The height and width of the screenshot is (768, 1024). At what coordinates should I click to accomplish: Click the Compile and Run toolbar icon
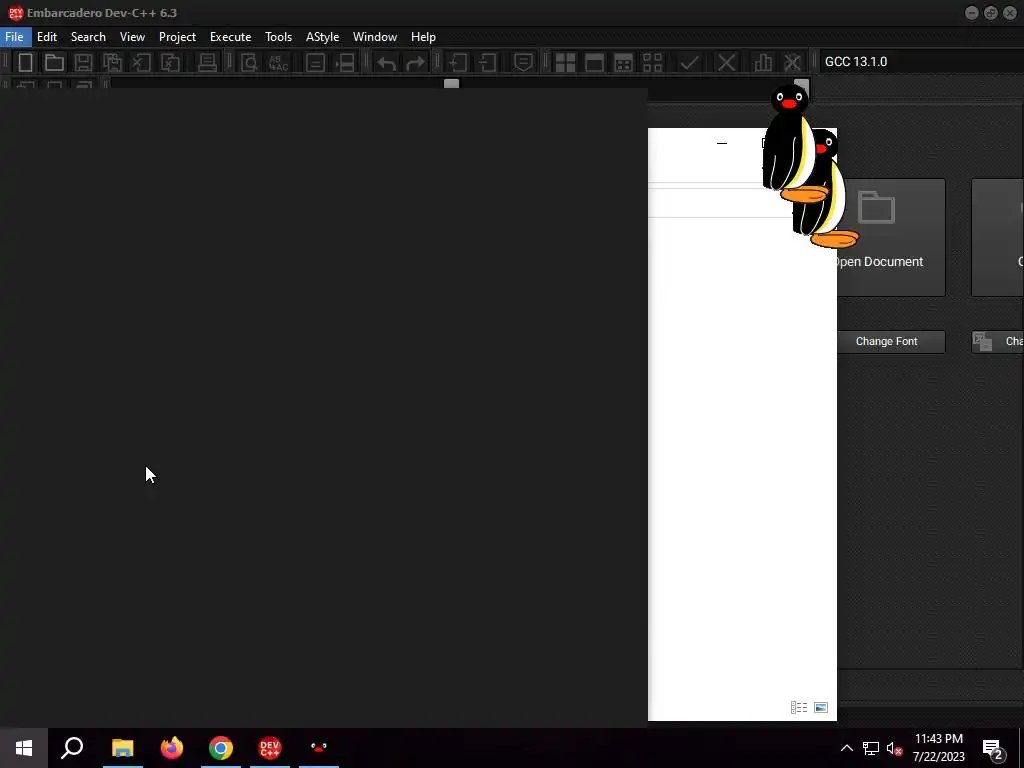point(624,63)
